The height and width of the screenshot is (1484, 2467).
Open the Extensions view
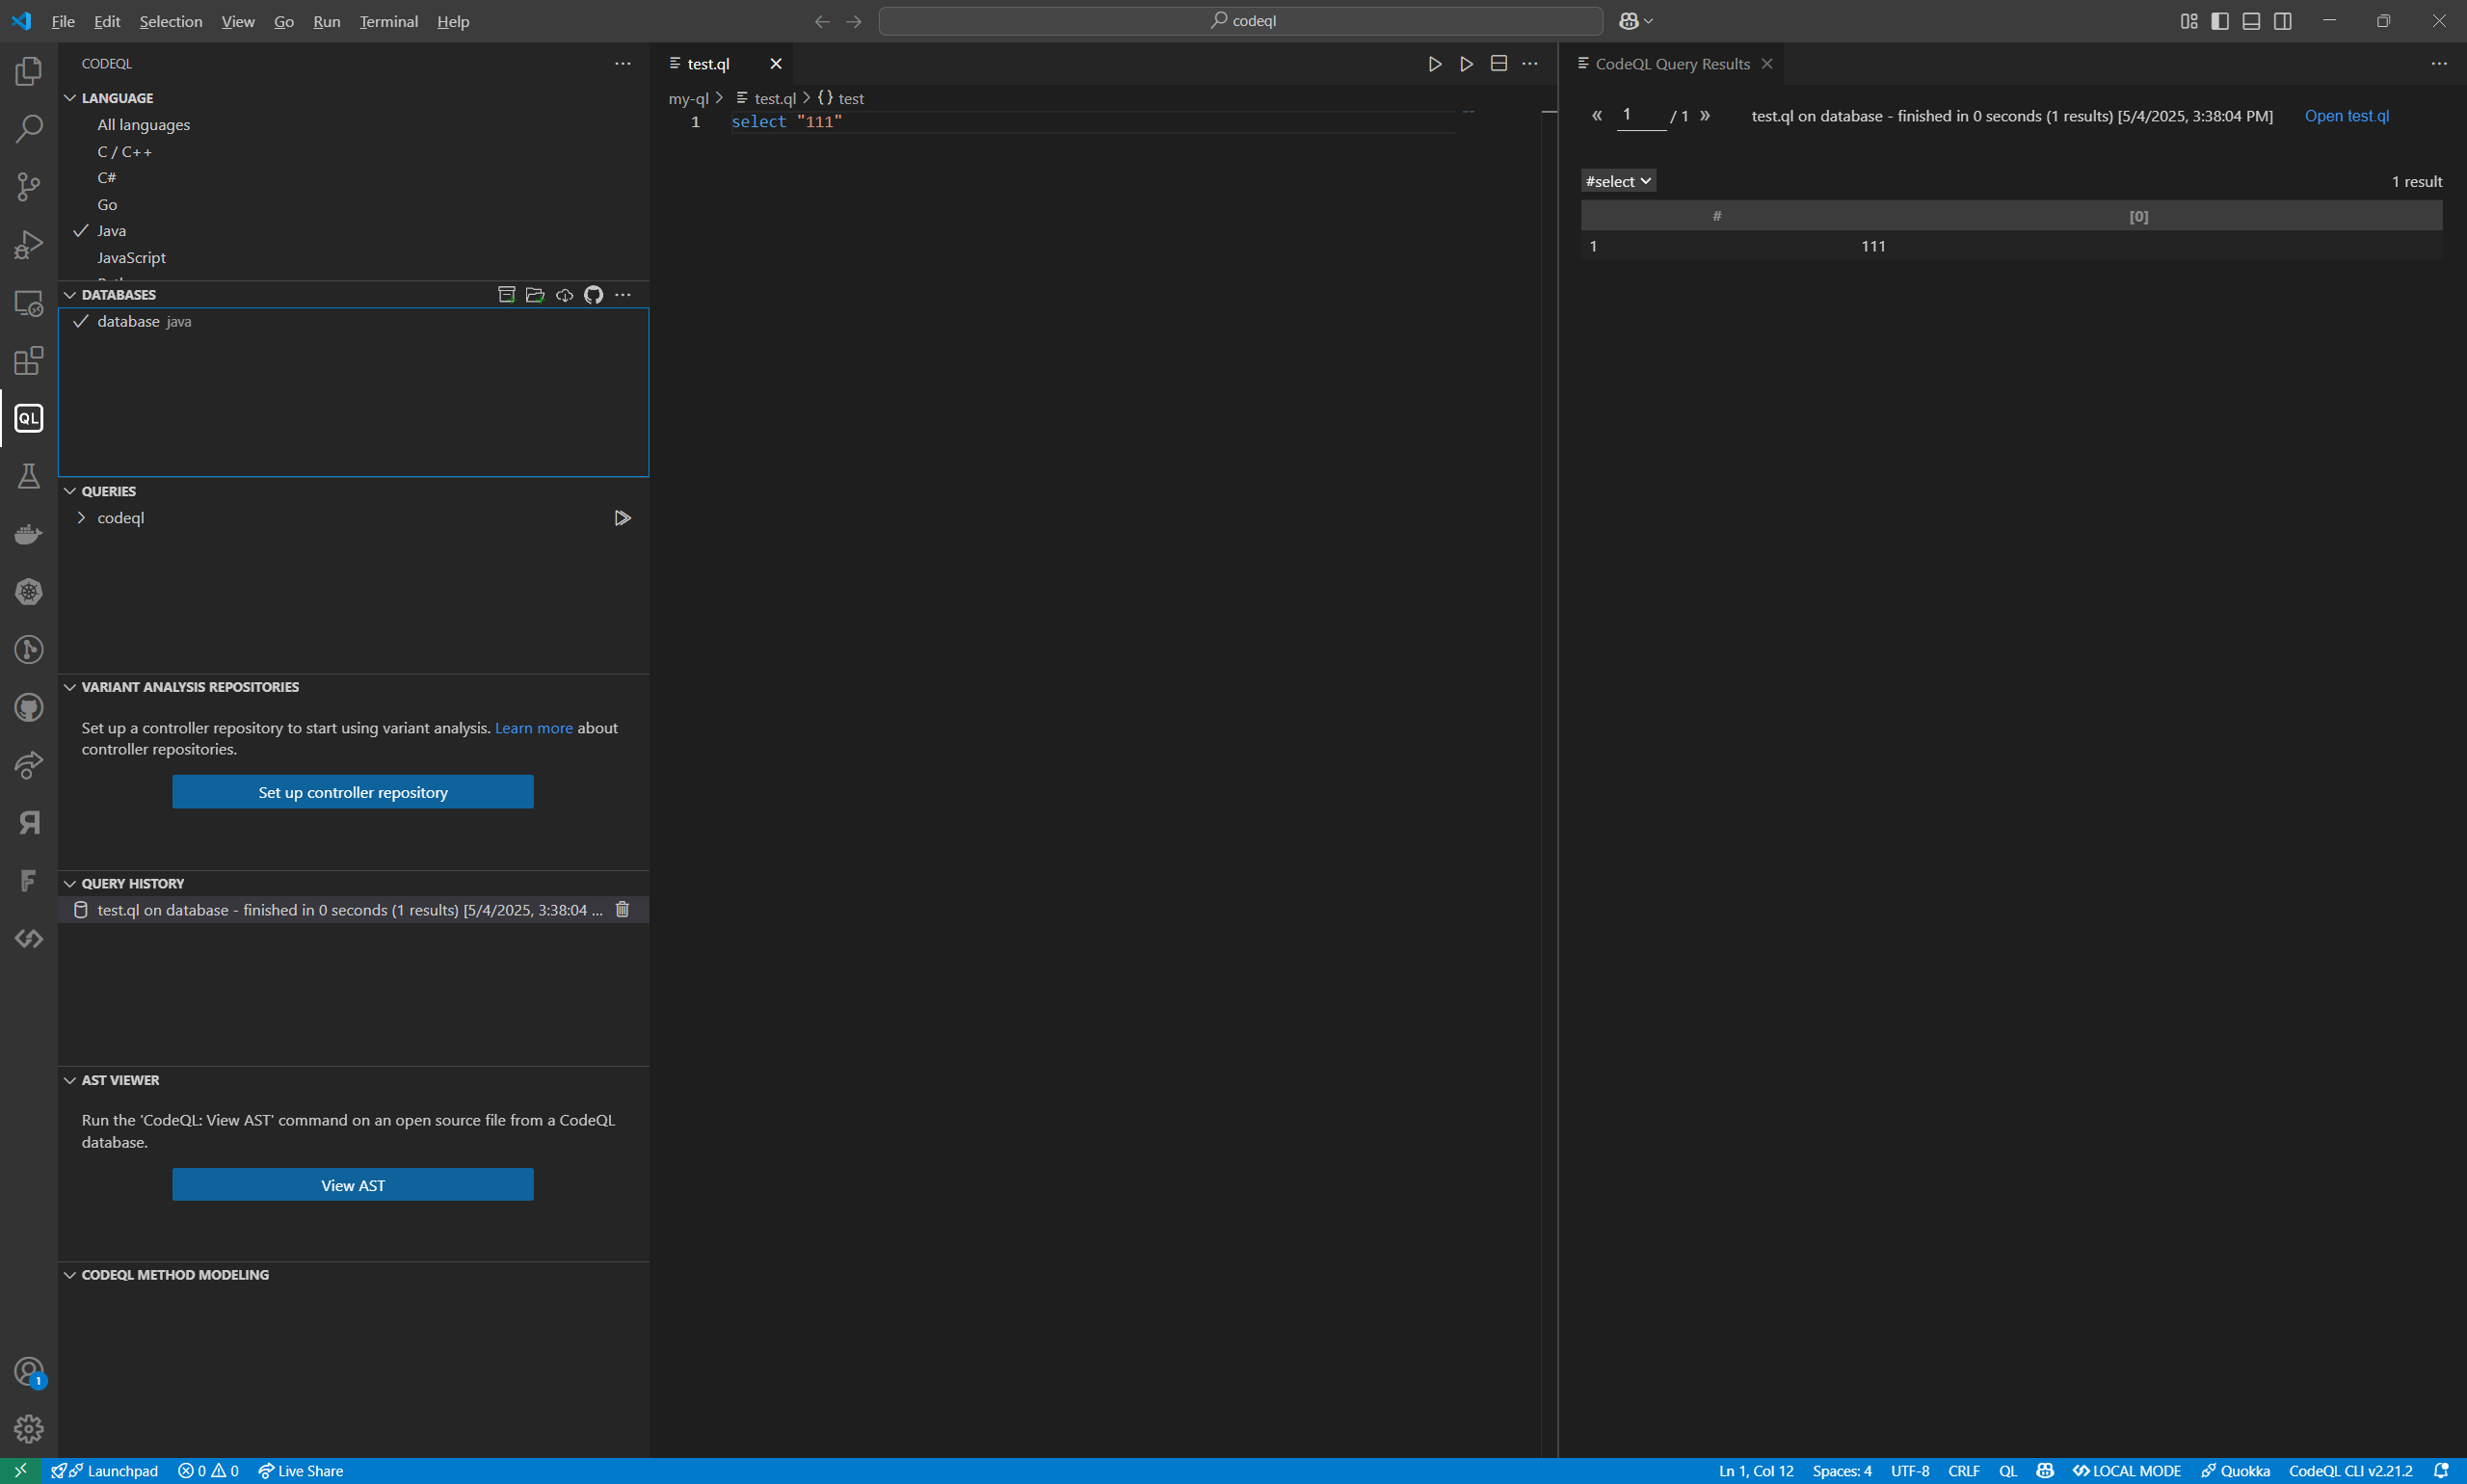tap(29, 360)
